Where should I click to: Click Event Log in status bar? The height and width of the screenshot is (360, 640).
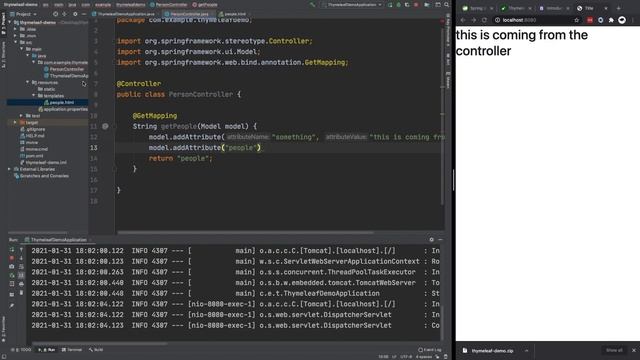[x=430, y=350]
